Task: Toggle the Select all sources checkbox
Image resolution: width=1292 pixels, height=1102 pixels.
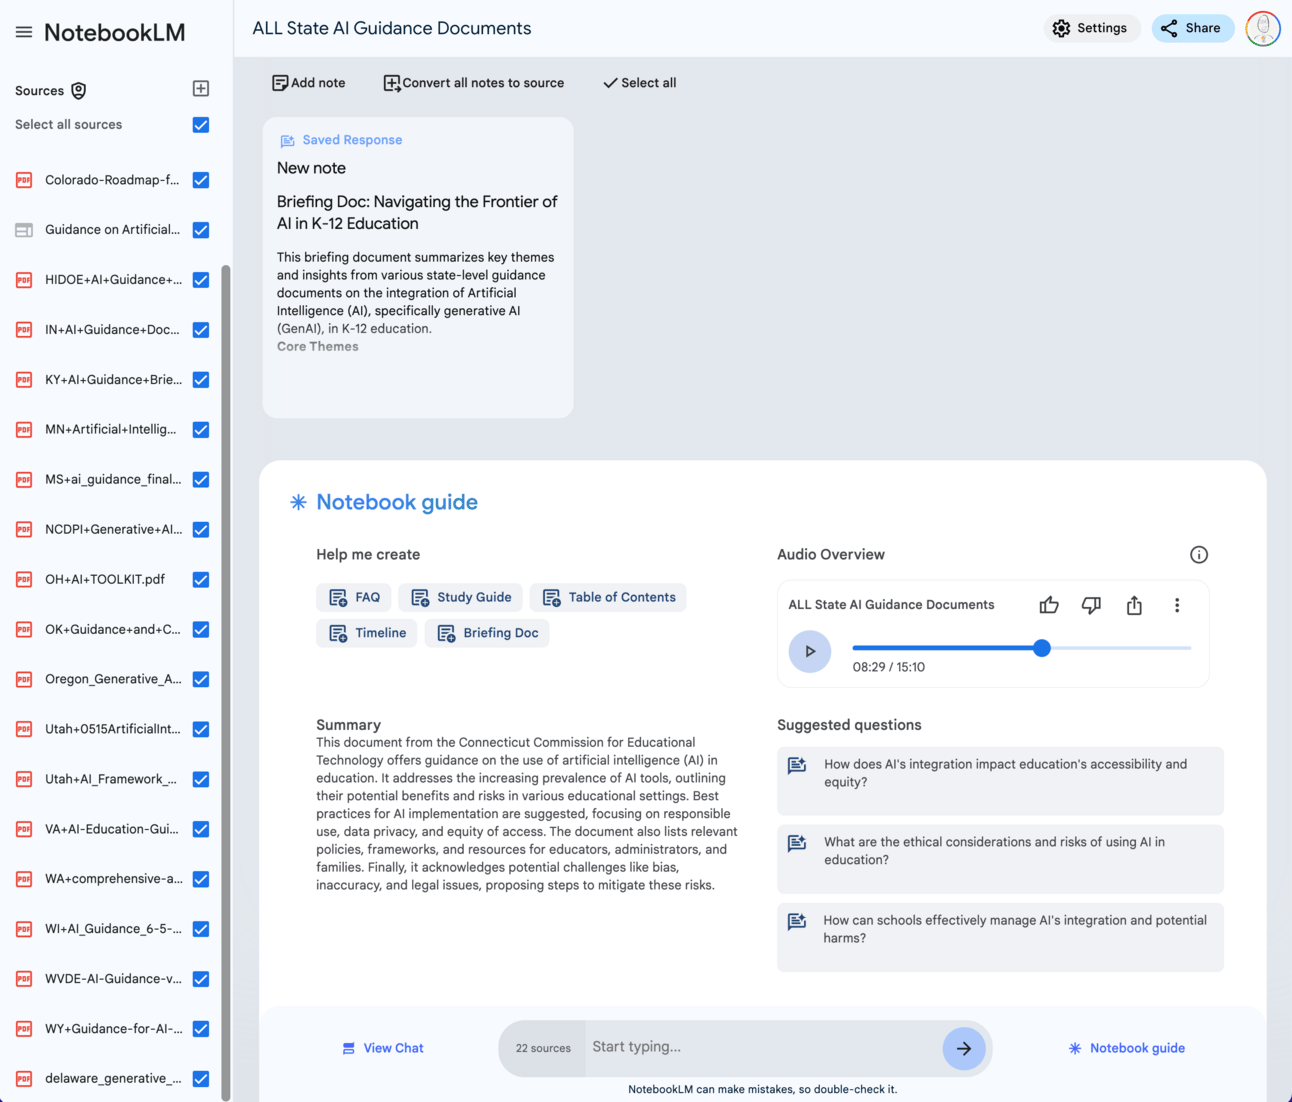Action: coord(201,125)
